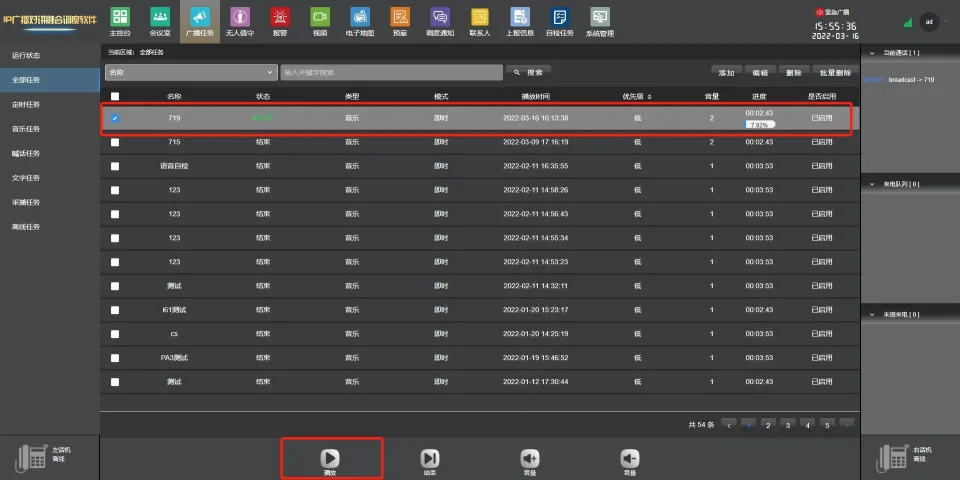Open 系统管理 system management
The height and width of the screenshot is (480, 960).
click(600, 21)
